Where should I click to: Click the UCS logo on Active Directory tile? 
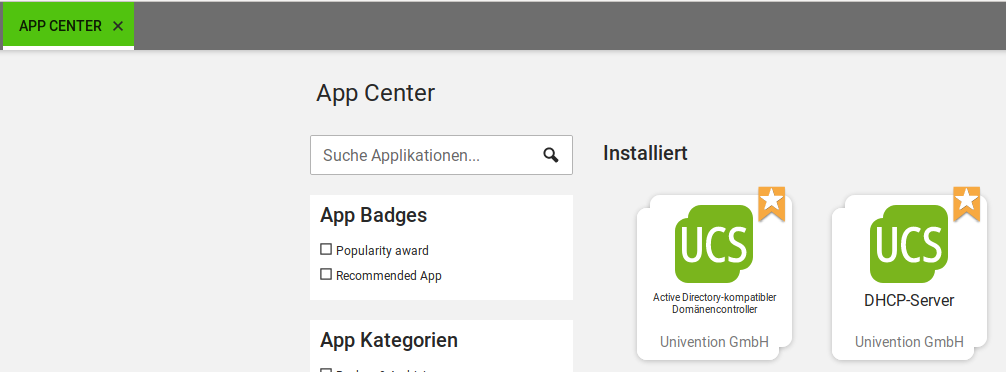click(714, 244)
